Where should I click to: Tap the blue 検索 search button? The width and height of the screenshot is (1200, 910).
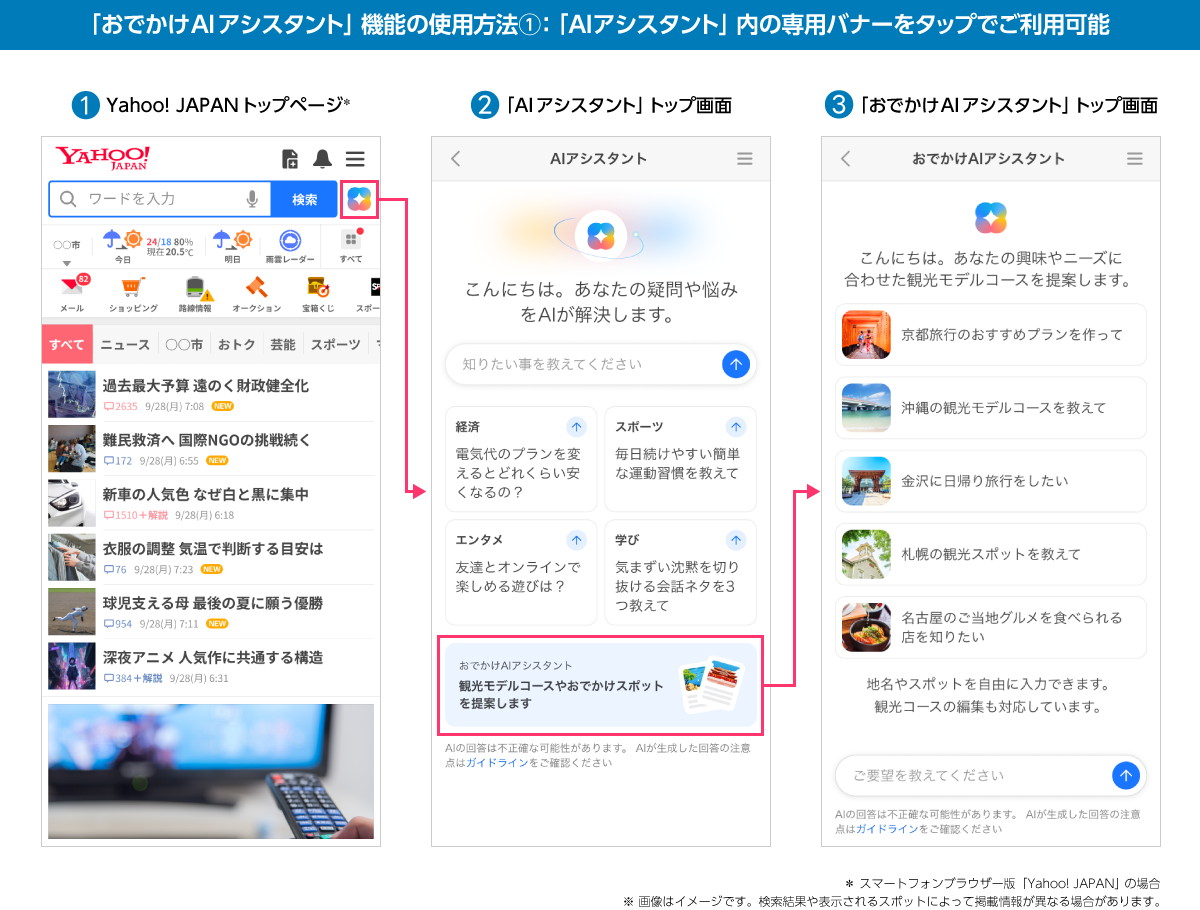point(303,199)
